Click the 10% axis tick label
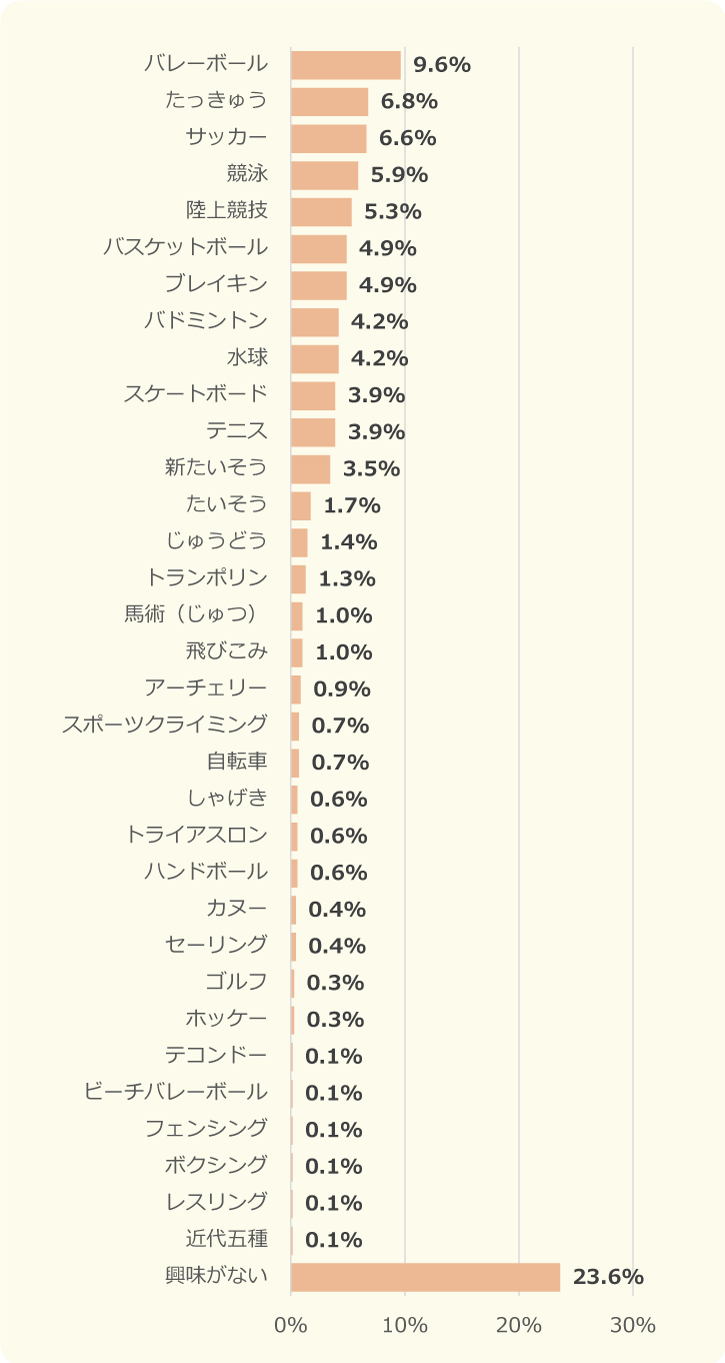 click(x=405, y=1326)
